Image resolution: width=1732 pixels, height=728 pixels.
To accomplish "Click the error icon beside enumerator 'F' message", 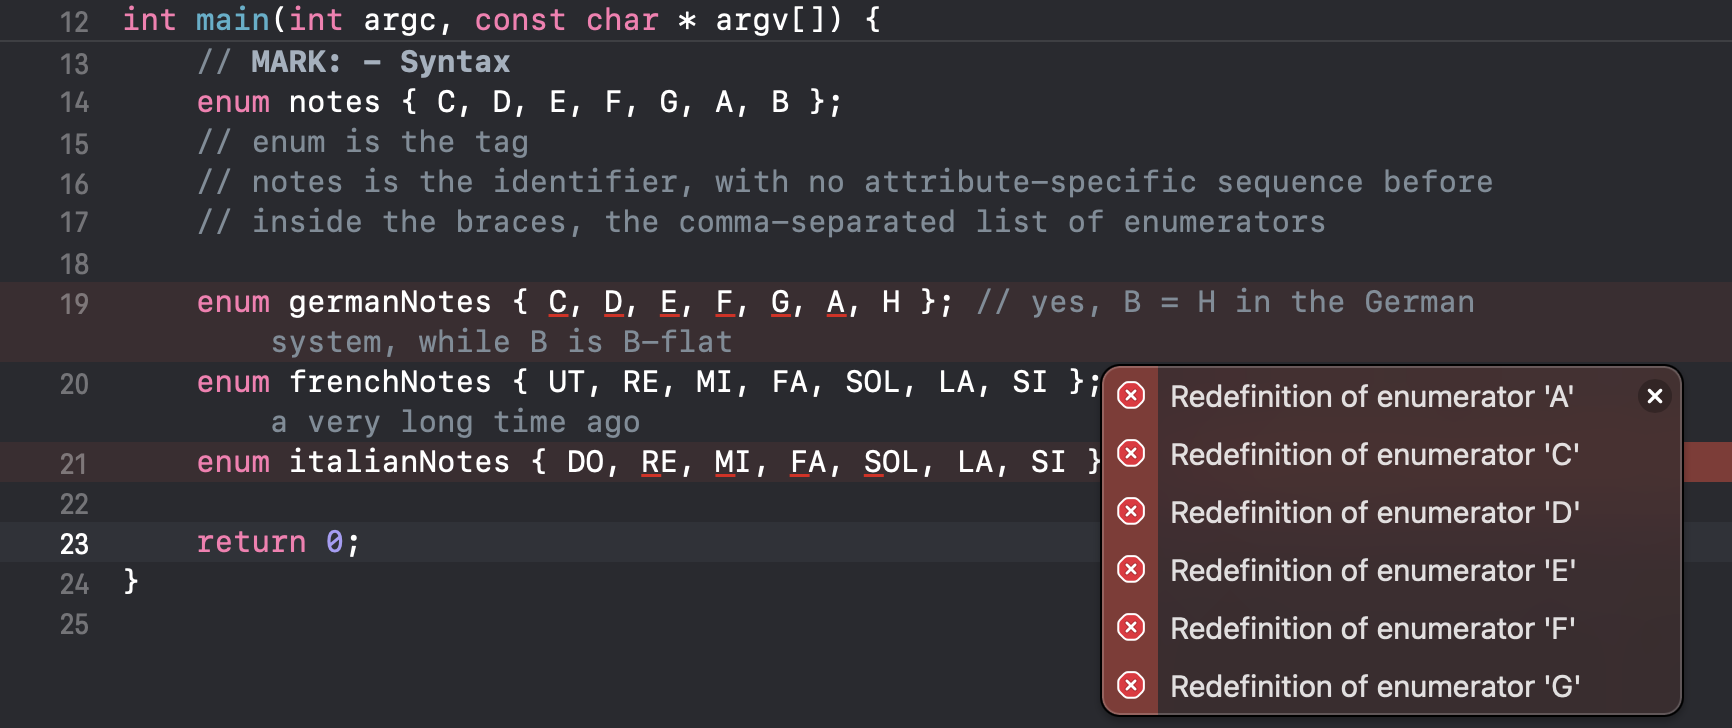I will tap(1131, 628).
